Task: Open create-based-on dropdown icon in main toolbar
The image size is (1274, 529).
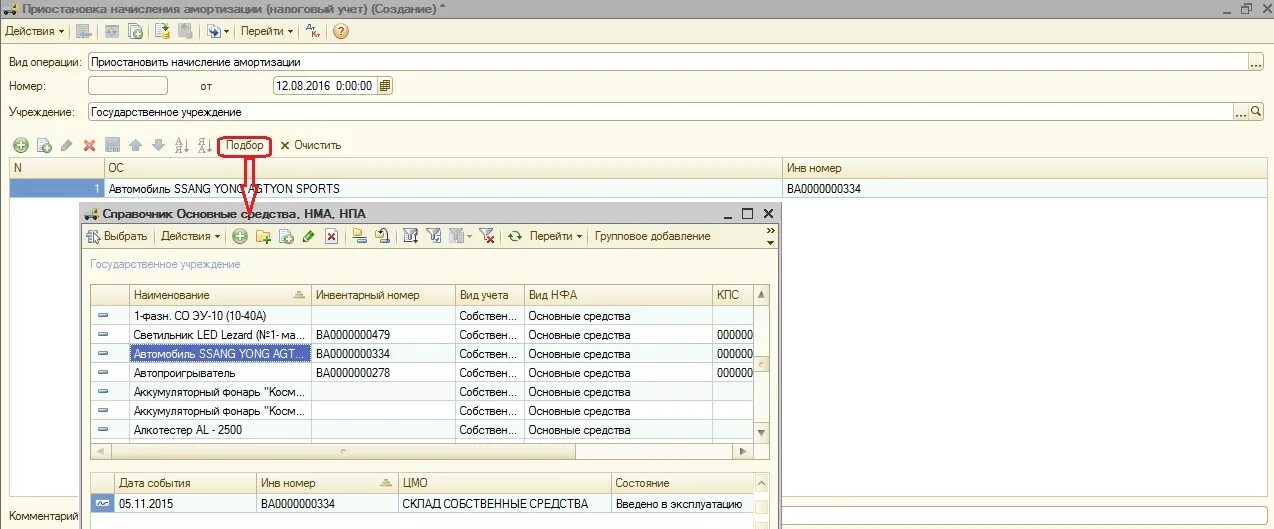Action: (x=217, y=32)
